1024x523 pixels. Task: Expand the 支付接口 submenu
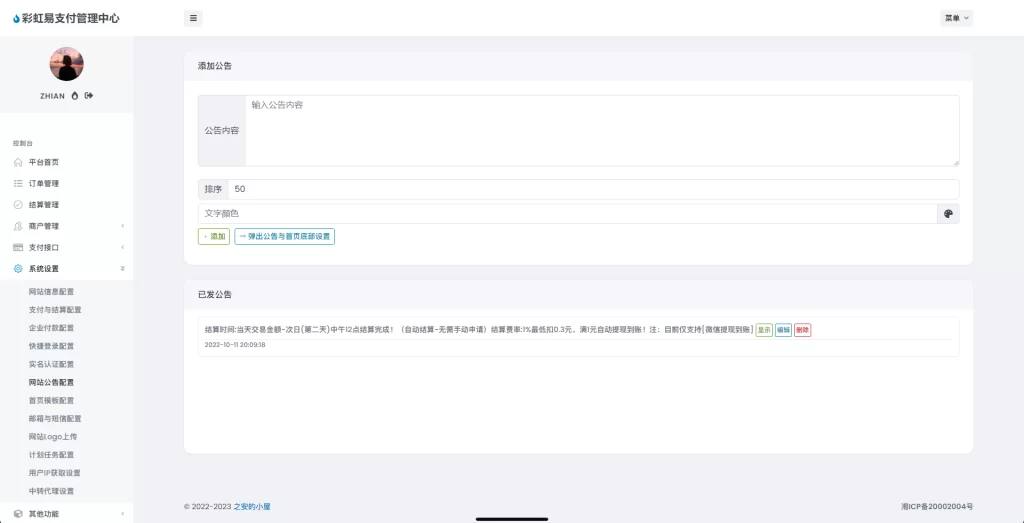pyautogui.click(x=66, y=247)
